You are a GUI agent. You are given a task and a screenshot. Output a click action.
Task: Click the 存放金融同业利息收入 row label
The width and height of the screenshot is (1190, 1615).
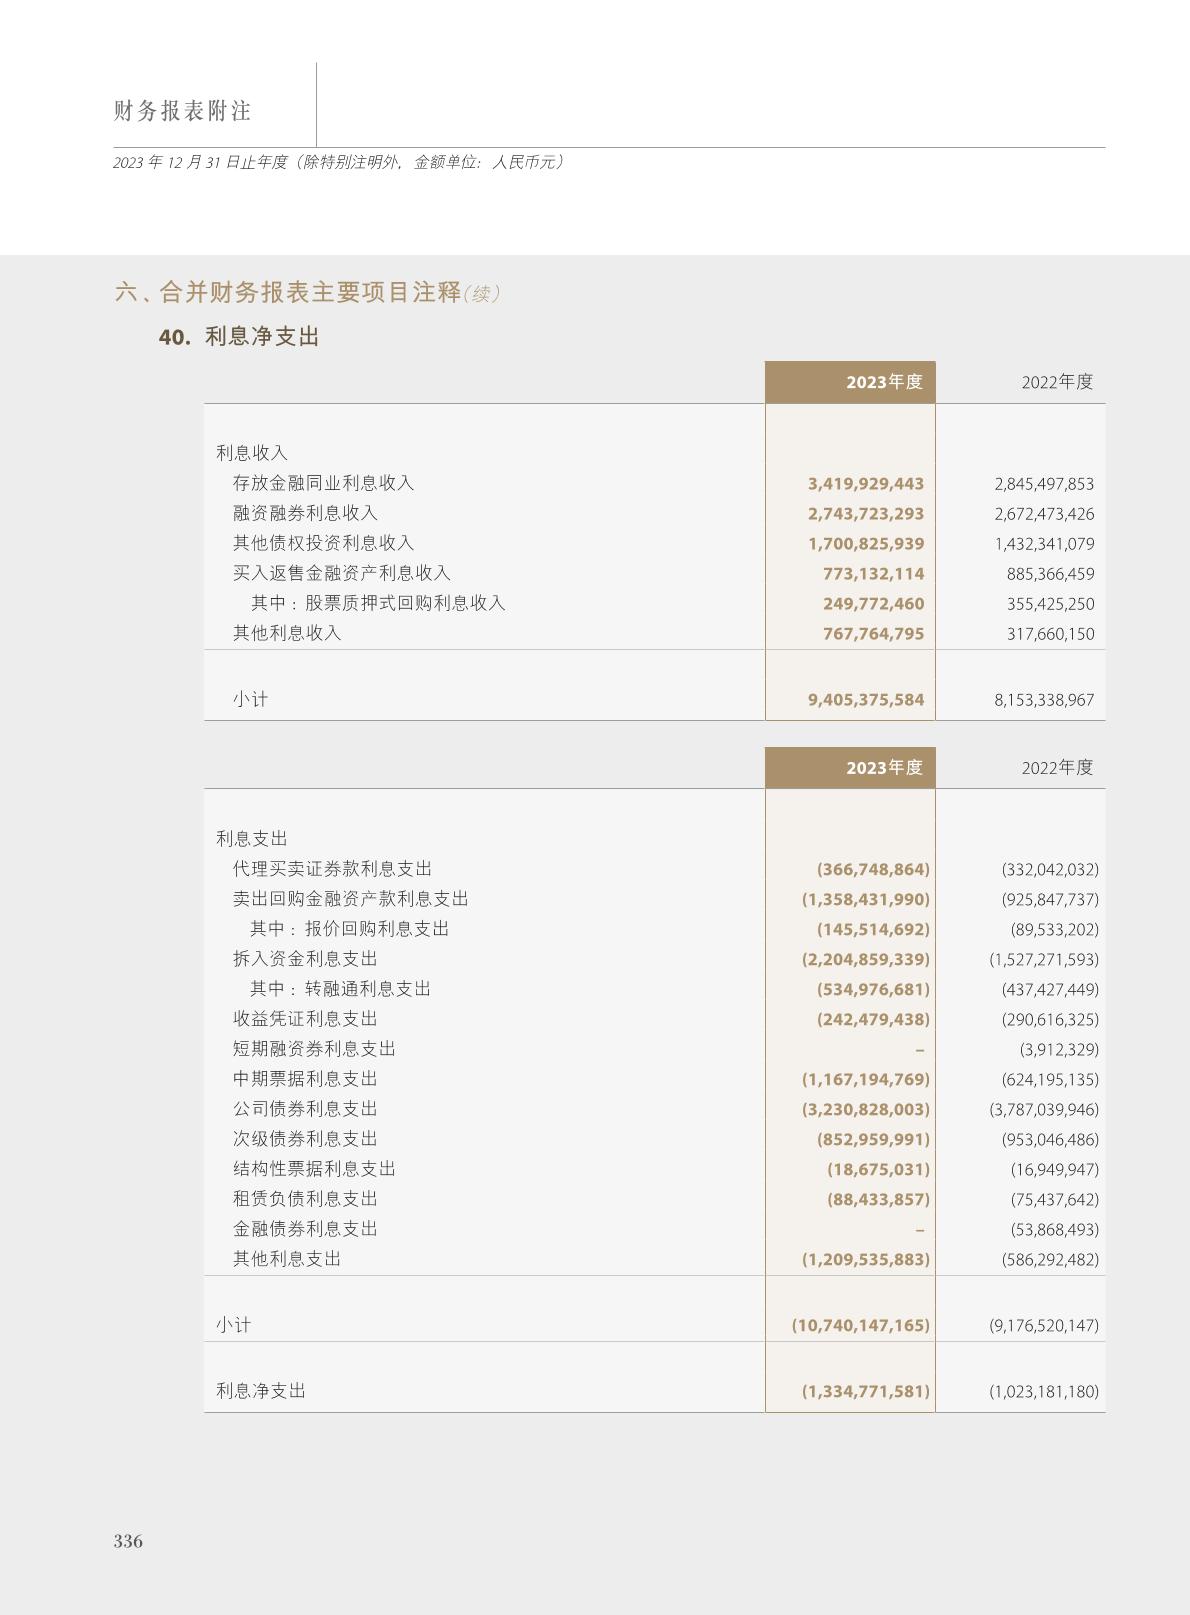[x=323, y=483]
